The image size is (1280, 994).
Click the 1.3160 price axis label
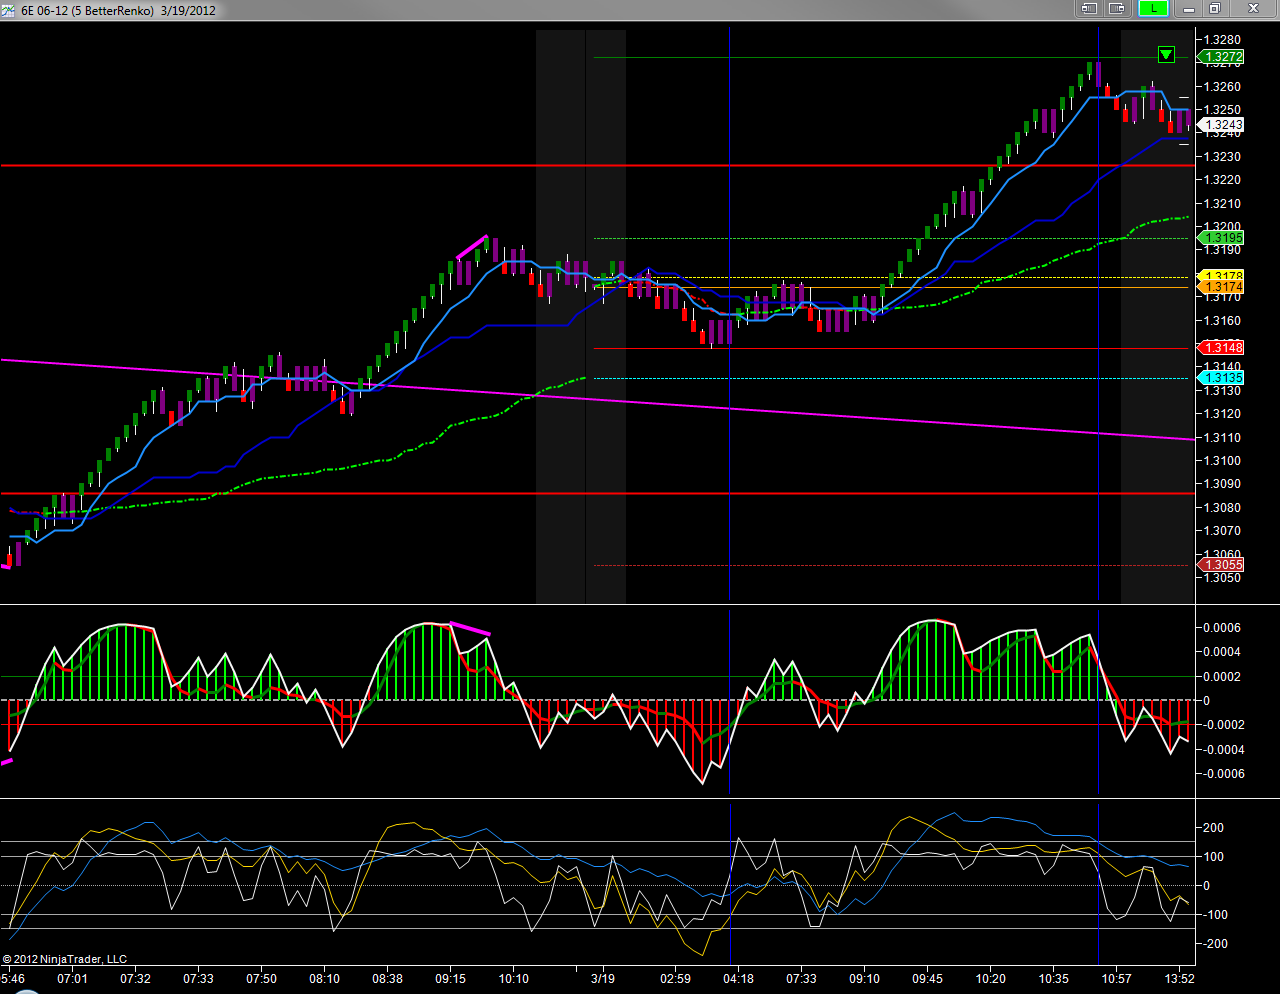point(1223,321)
